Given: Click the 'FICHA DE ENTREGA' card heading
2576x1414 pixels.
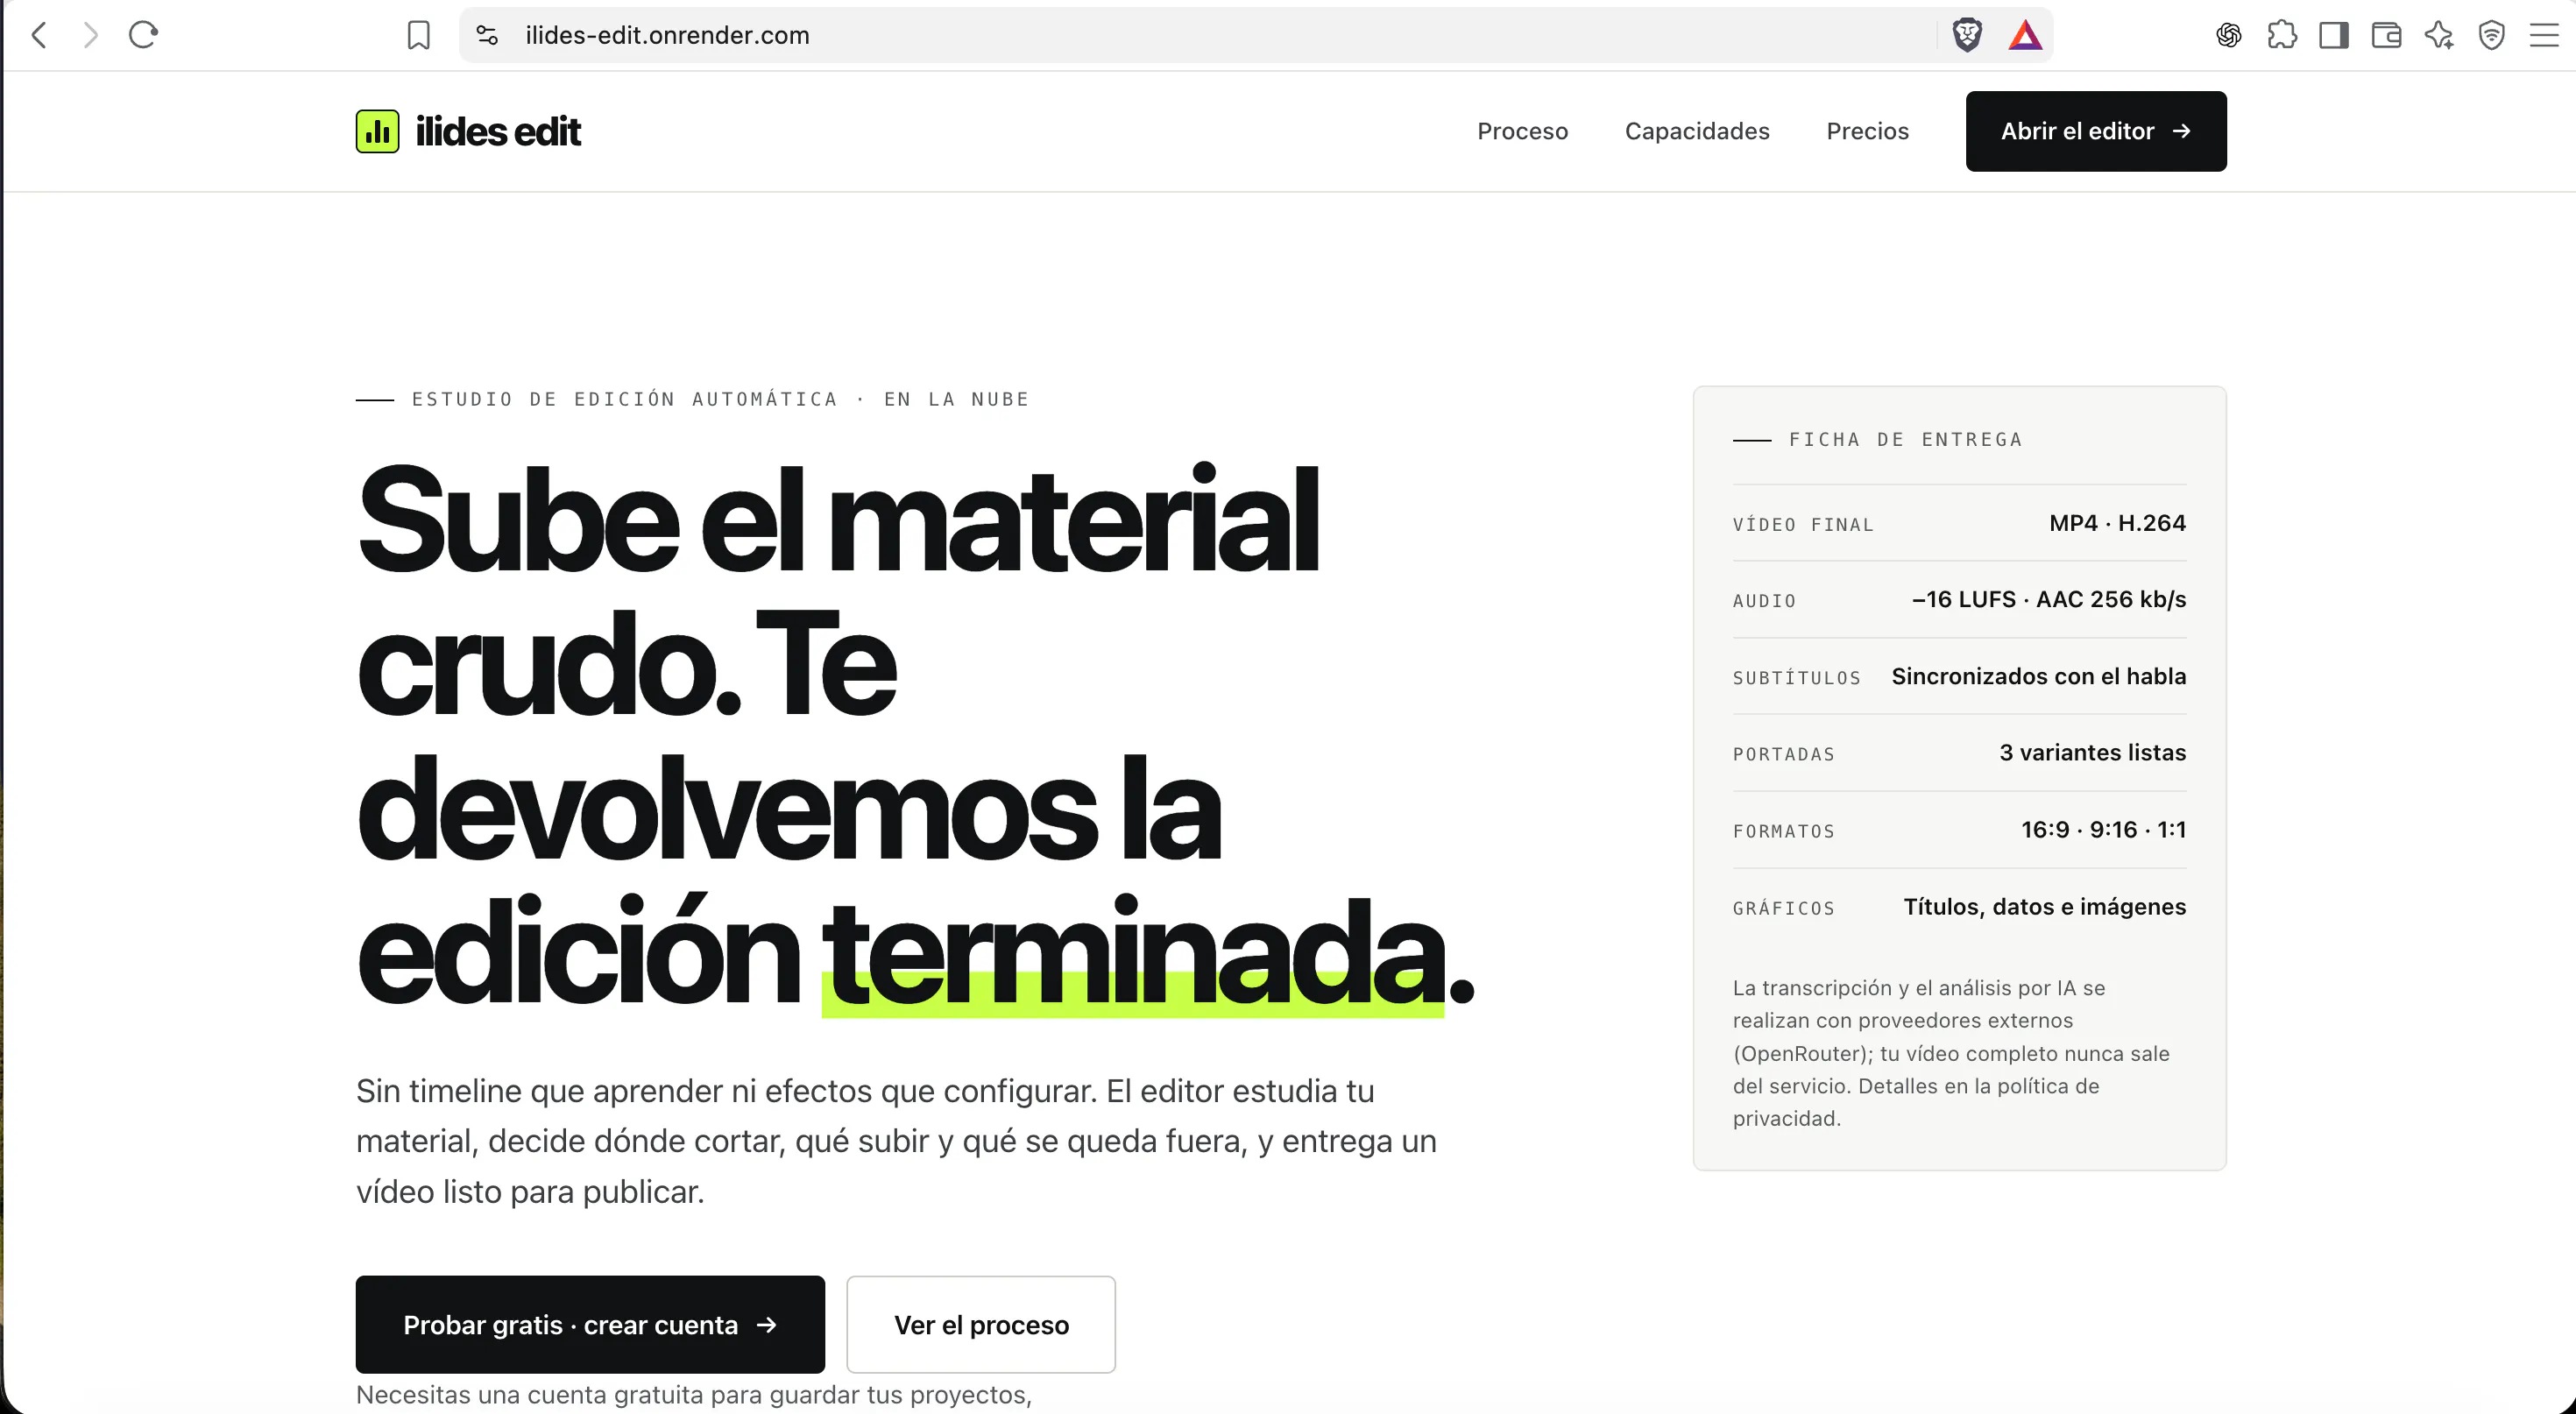Looking at the screenshot, I should (x=1905, y=439).
